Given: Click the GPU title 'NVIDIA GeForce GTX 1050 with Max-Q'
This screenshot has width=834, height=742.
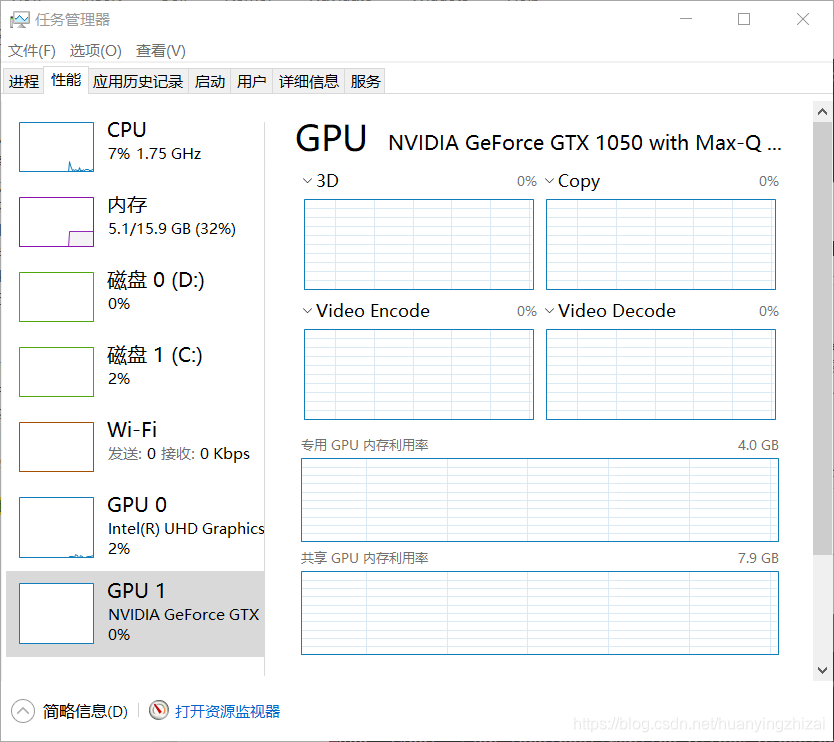Looking at the screenshot, I should 585,143.
